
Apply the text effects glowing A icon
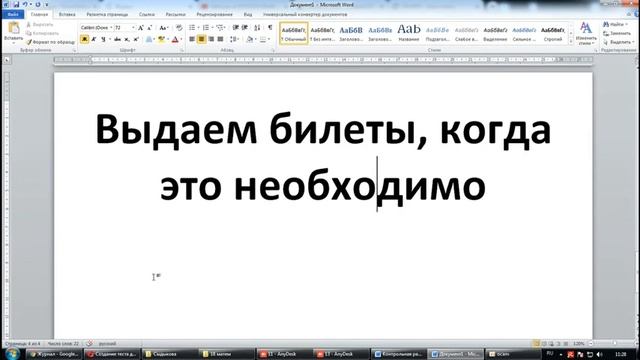(x=149, y=39)
